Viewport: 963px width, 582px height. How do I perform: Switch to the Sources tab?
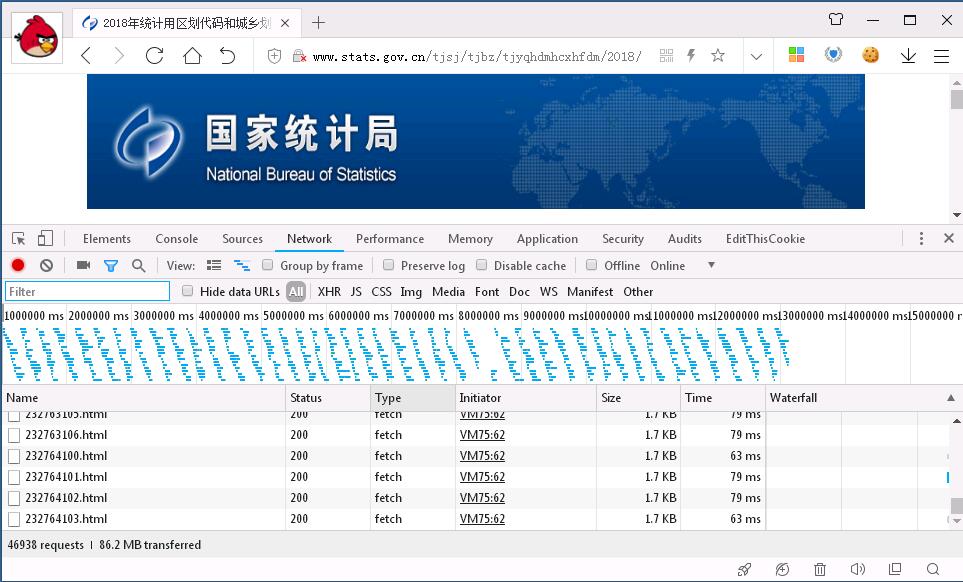(x=242, y=239)
